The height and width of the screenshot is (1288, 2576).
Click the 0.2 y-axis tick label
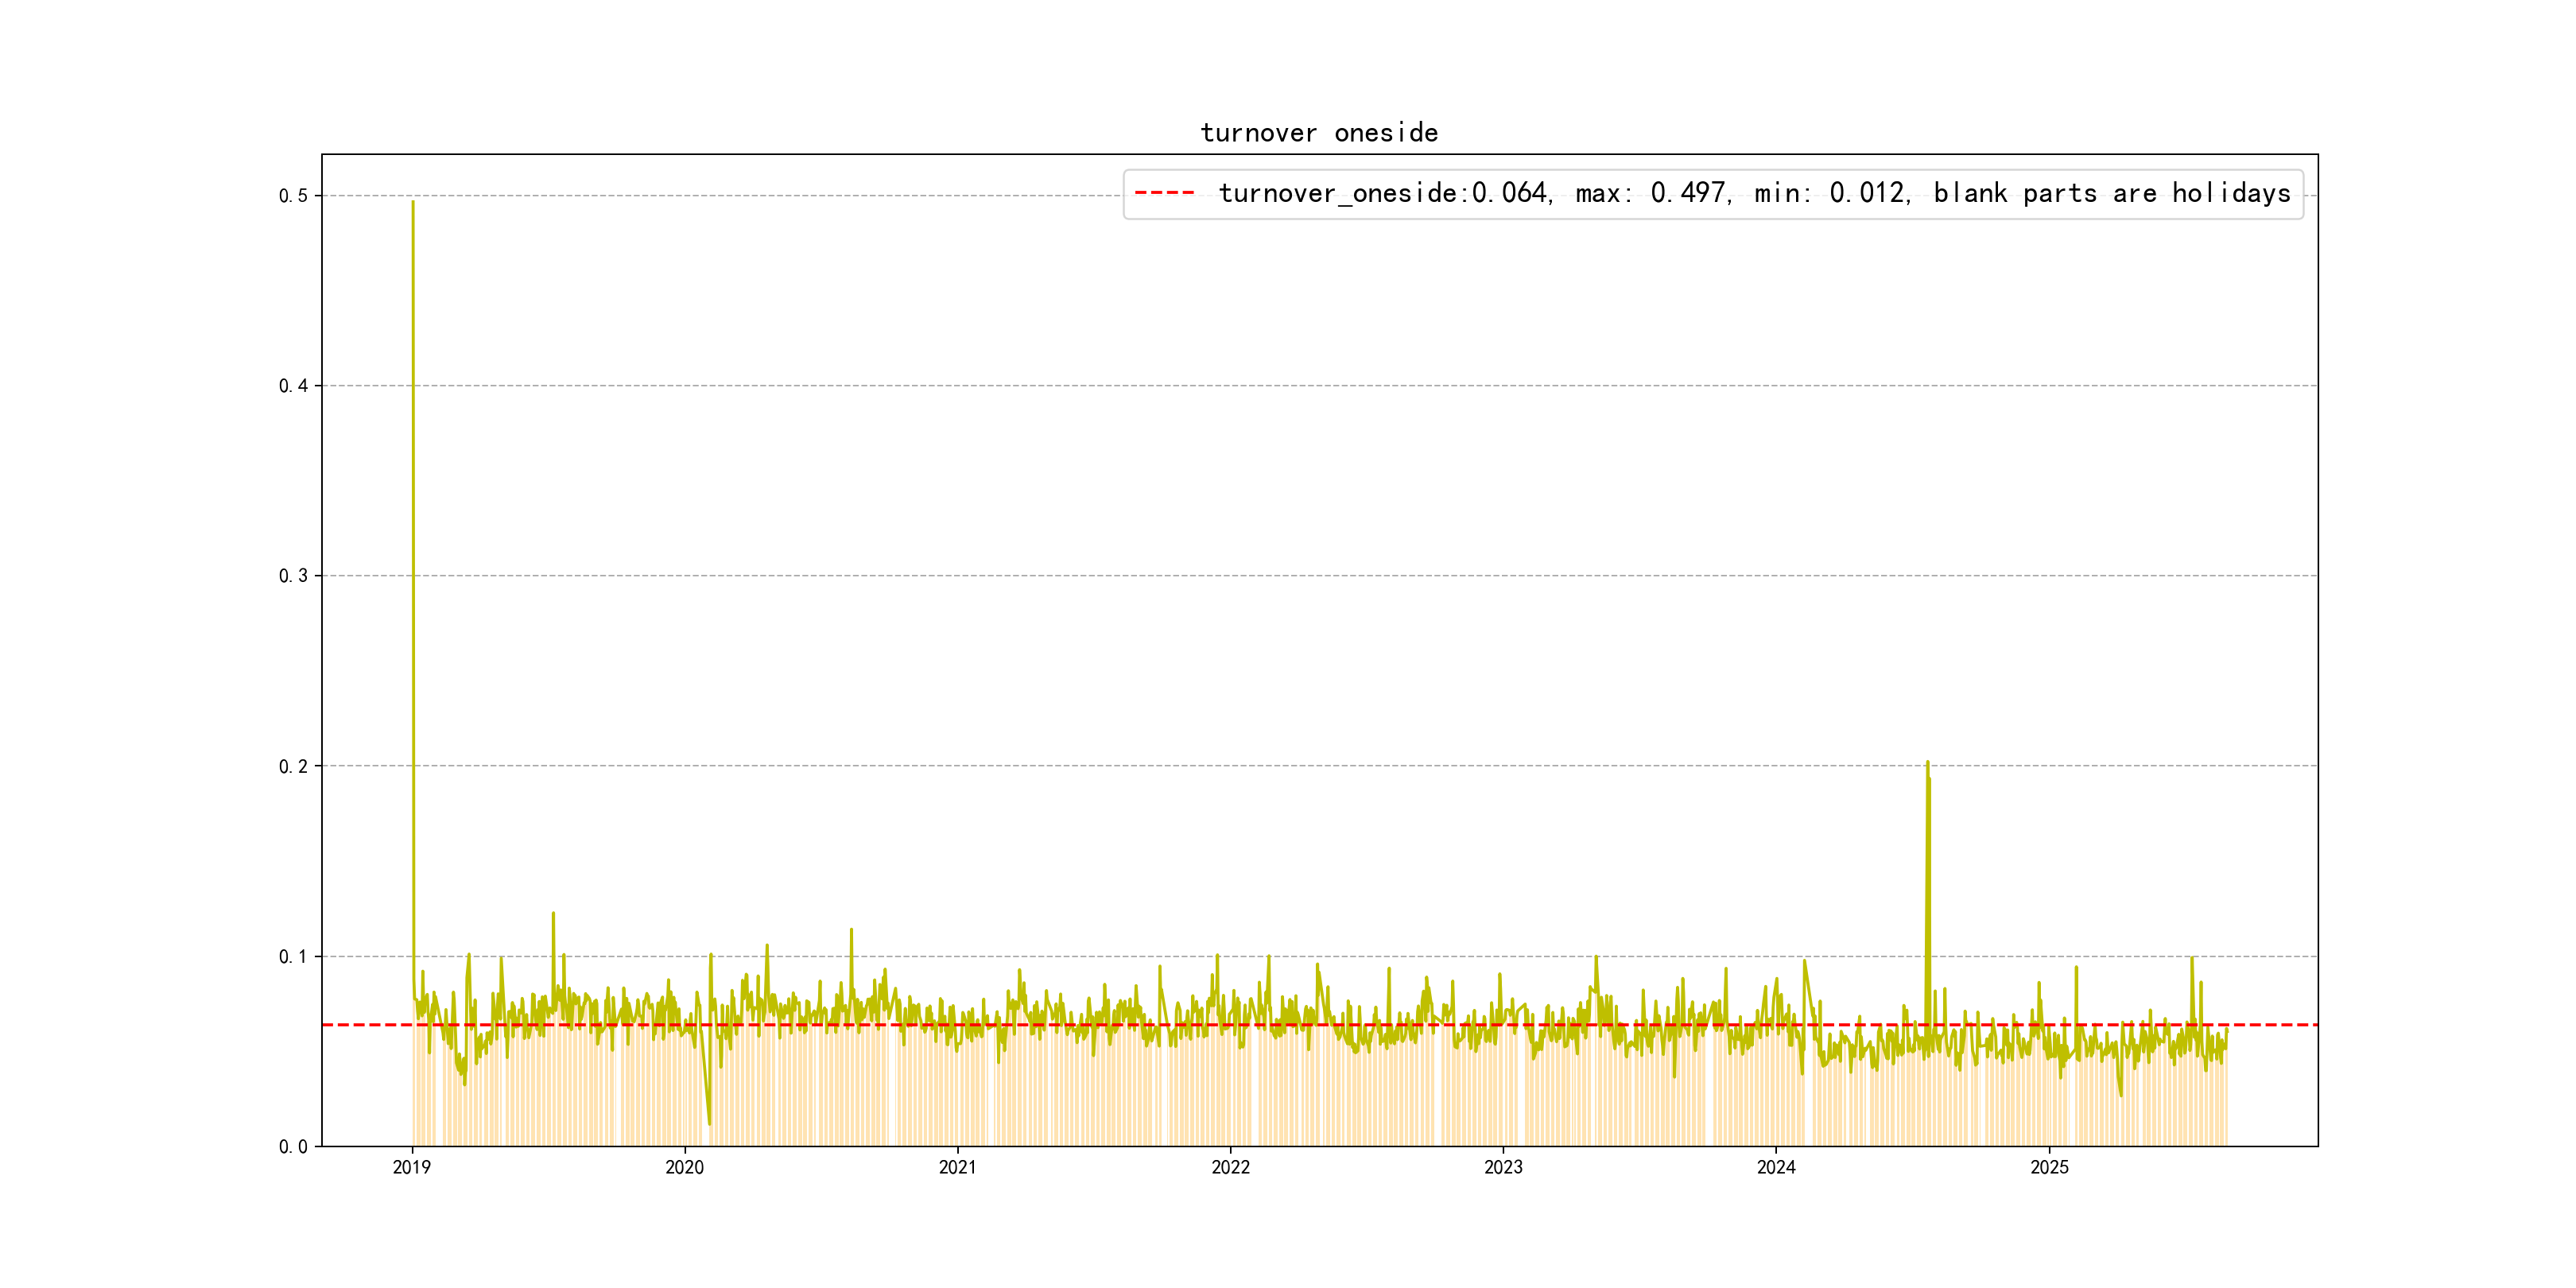click(293, 766)
